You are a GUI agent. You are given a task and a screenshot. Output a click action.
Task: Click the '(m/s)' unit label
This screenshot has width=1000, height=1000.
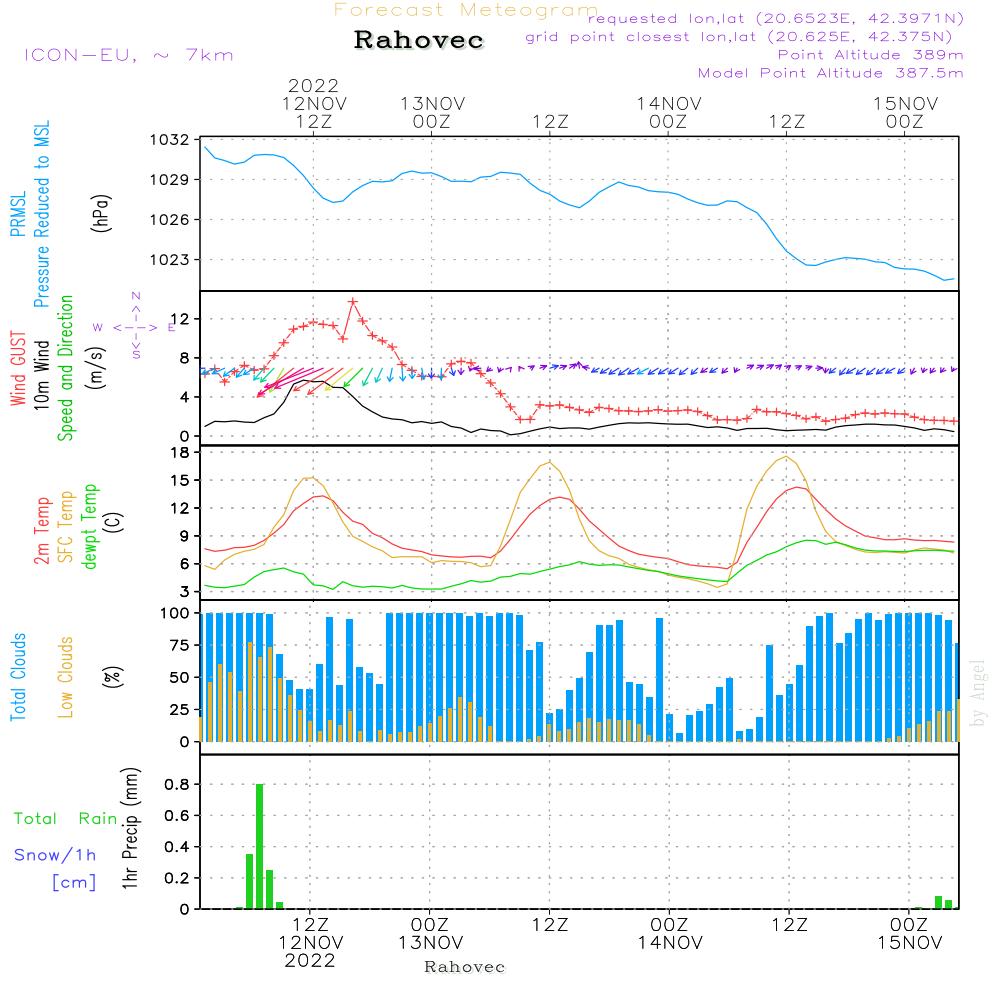97,368
